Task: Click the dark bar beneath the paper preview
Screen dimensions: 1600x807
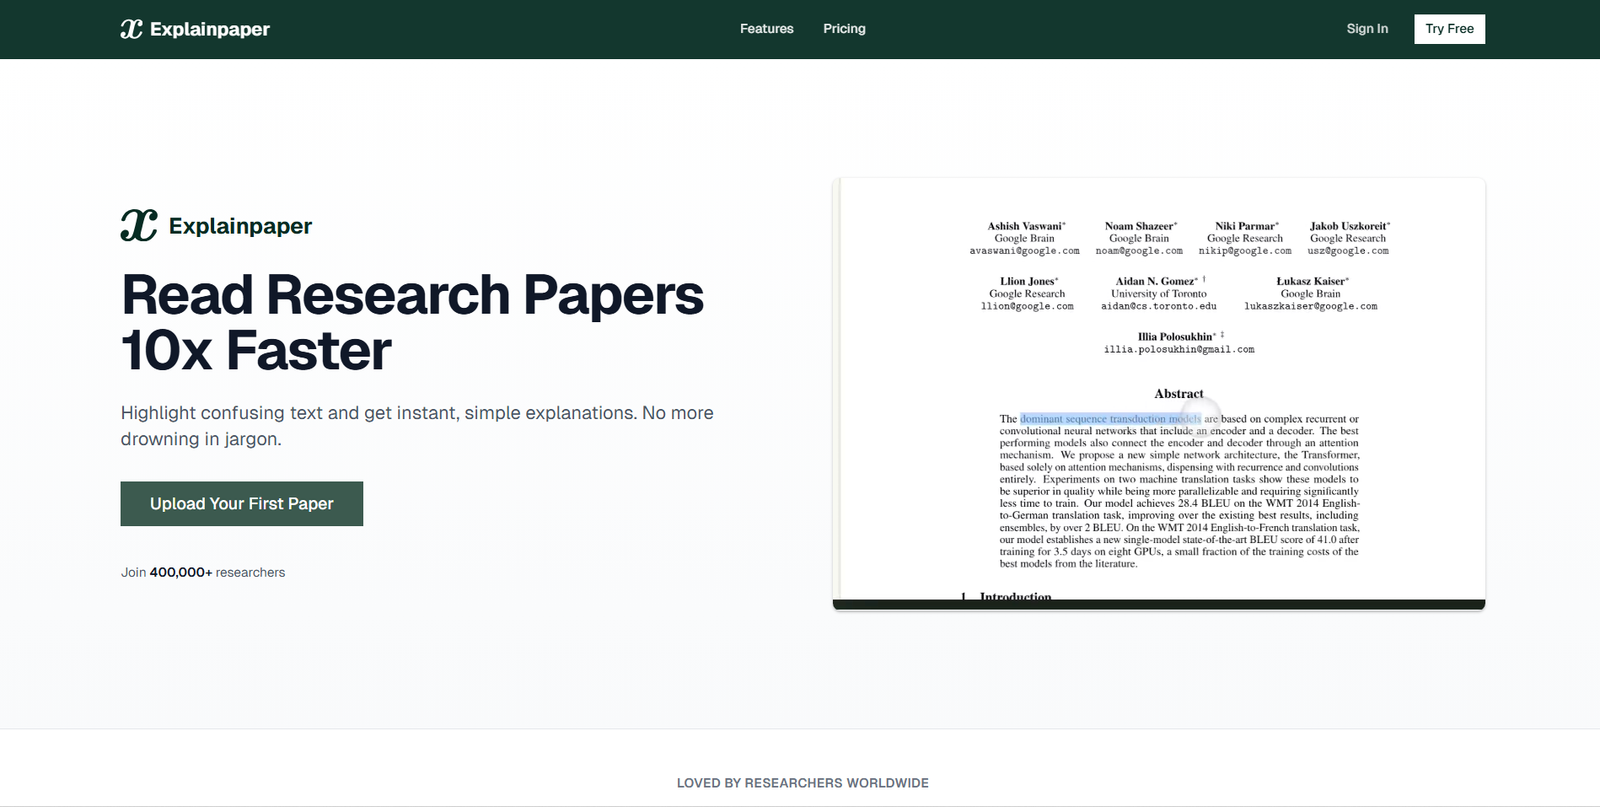Action: (1158, 604)
